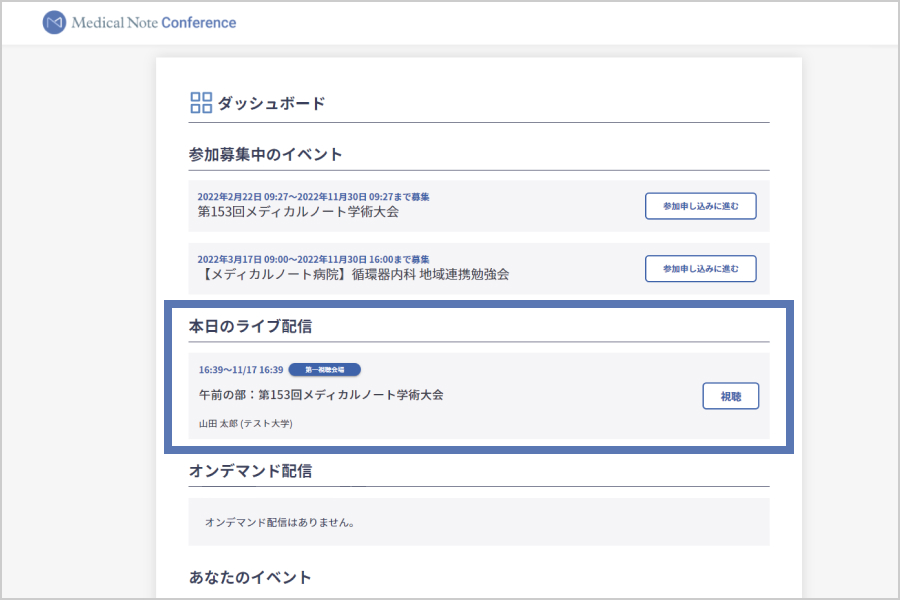The image size is (900, 600).
Task: Click speaker name 山田 太郎 (テスト大学)
Action: pyautogui.click(x=246, y=424)
